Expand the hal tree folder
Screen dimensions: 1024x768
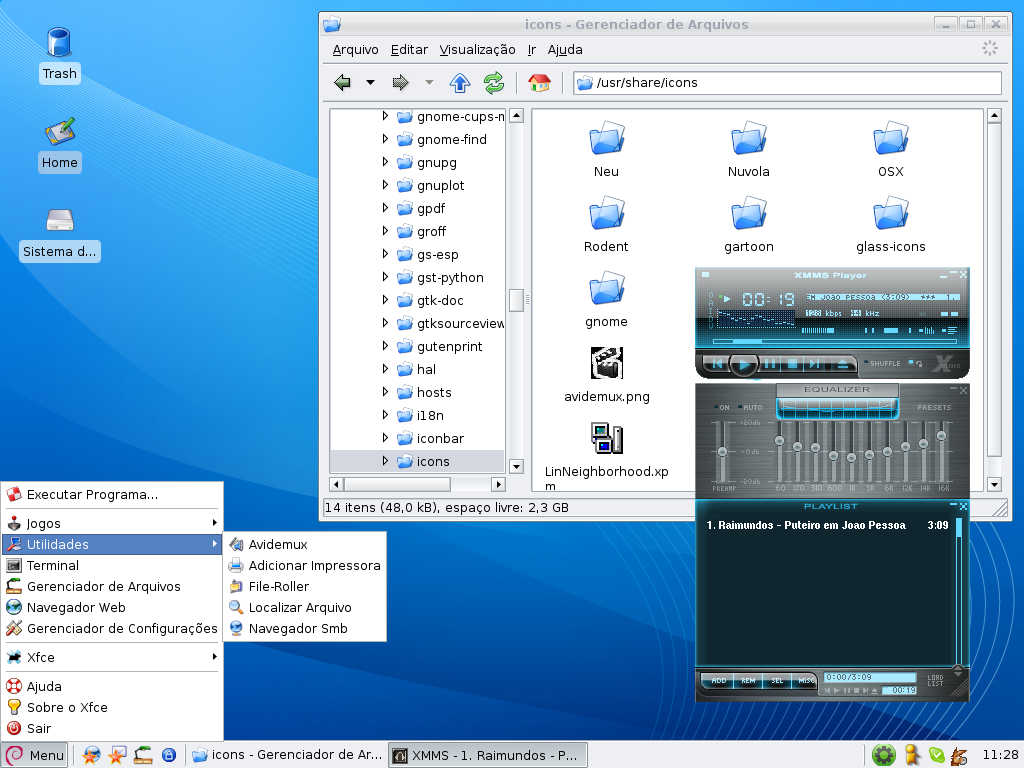[385, 369]
